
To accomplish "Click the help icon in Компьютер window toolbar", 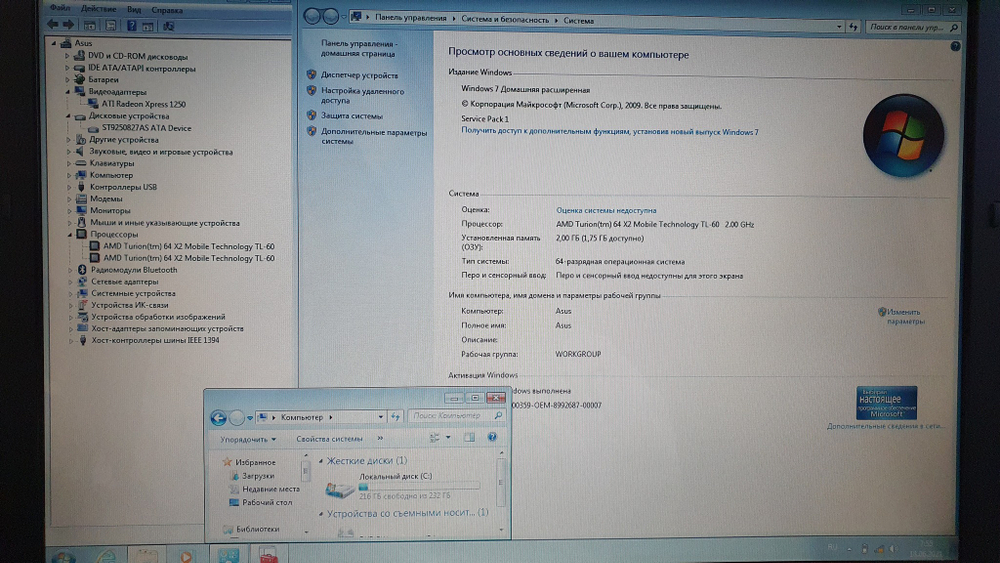I will pos(492,437).
